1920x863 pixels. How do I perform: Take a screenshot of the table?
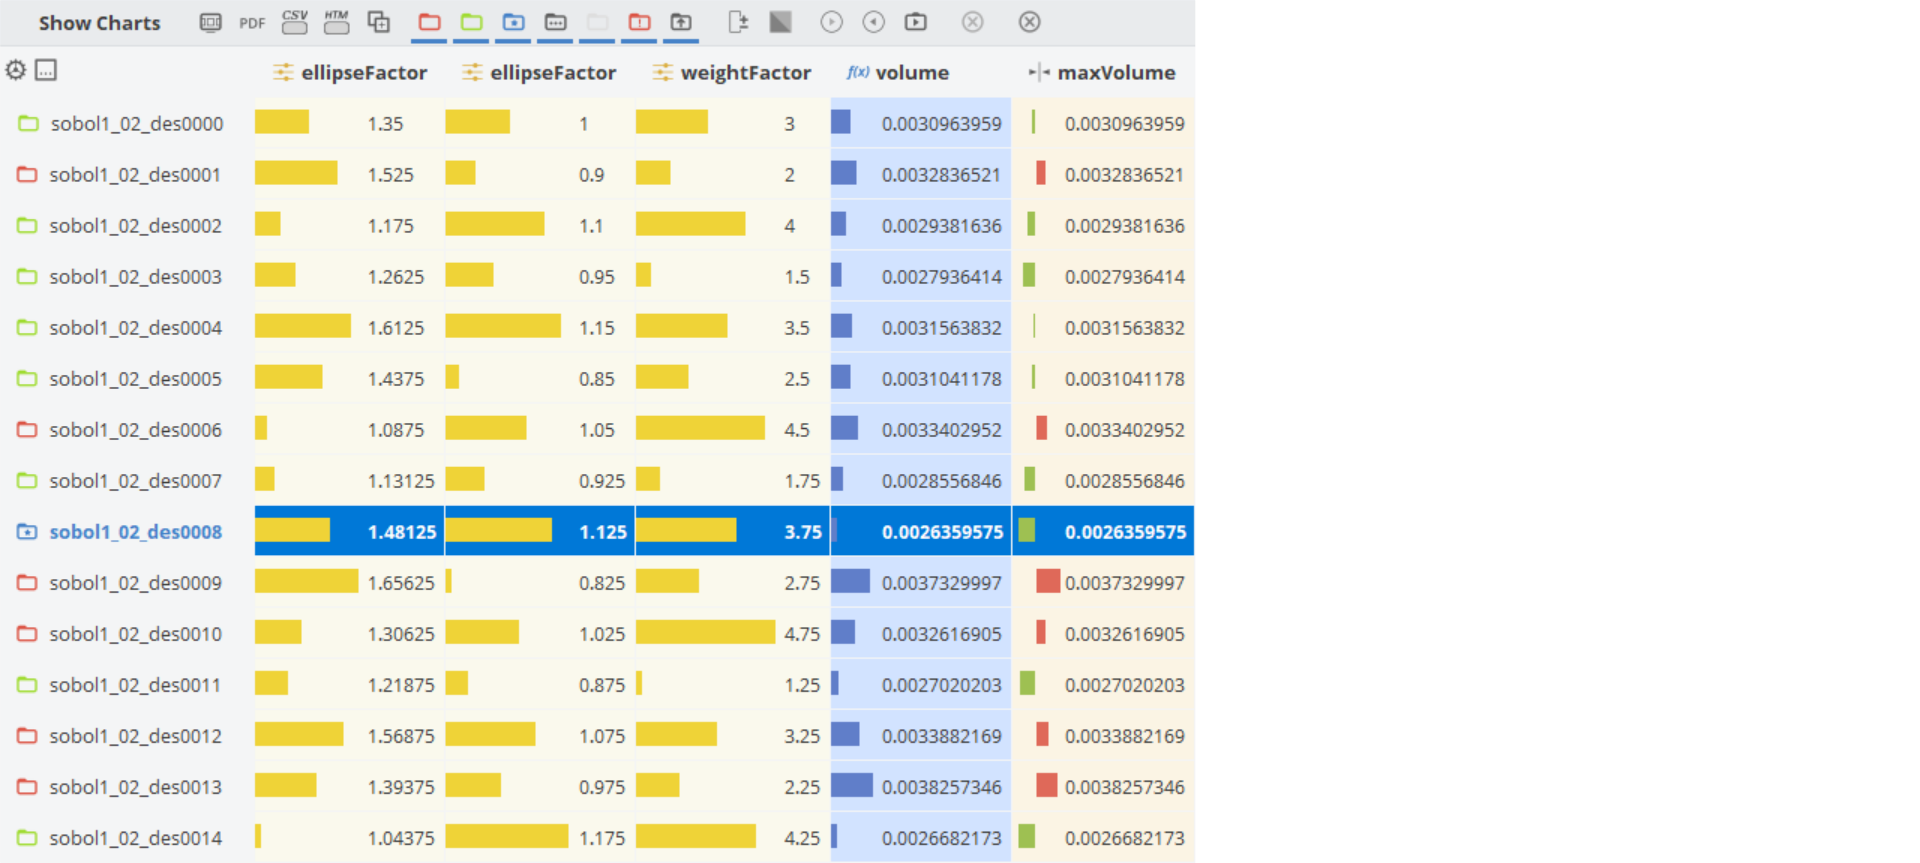tap(210, 22)
